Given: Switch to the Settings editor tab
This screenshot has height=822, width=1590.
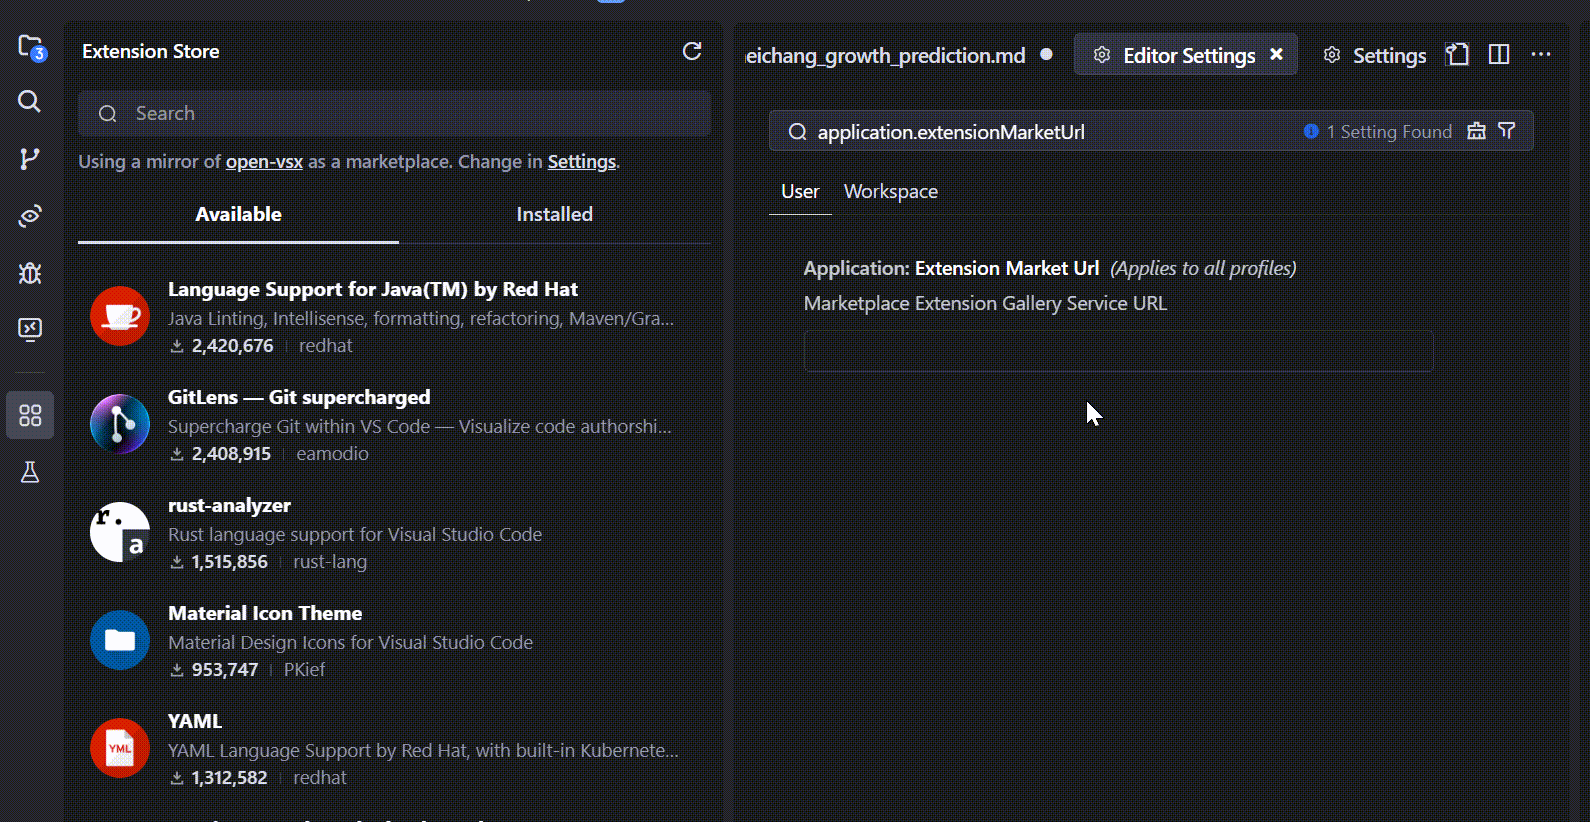Looking at the screenshot, I should (1375, 56).
